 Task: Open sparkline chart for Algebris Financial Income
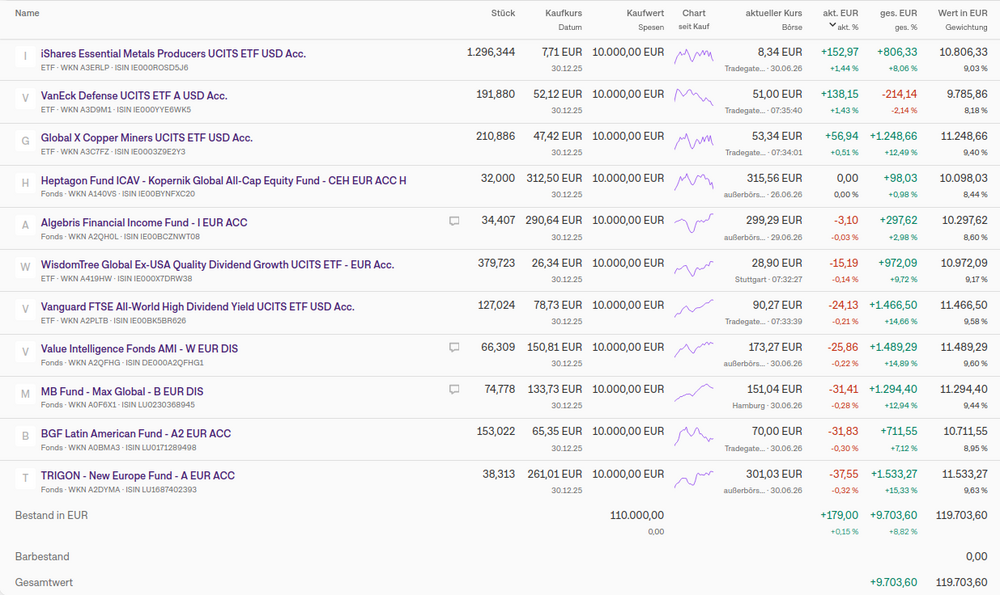[x=694, y=224]
